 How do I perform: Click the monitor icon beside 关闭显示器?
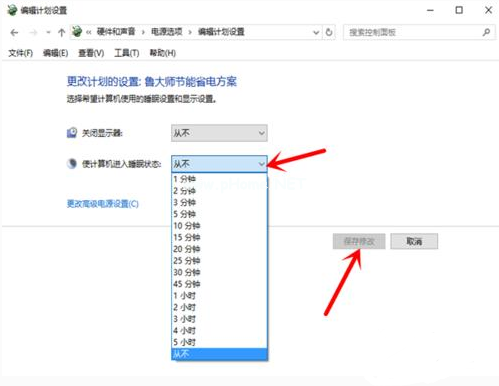tap(72, 133)
